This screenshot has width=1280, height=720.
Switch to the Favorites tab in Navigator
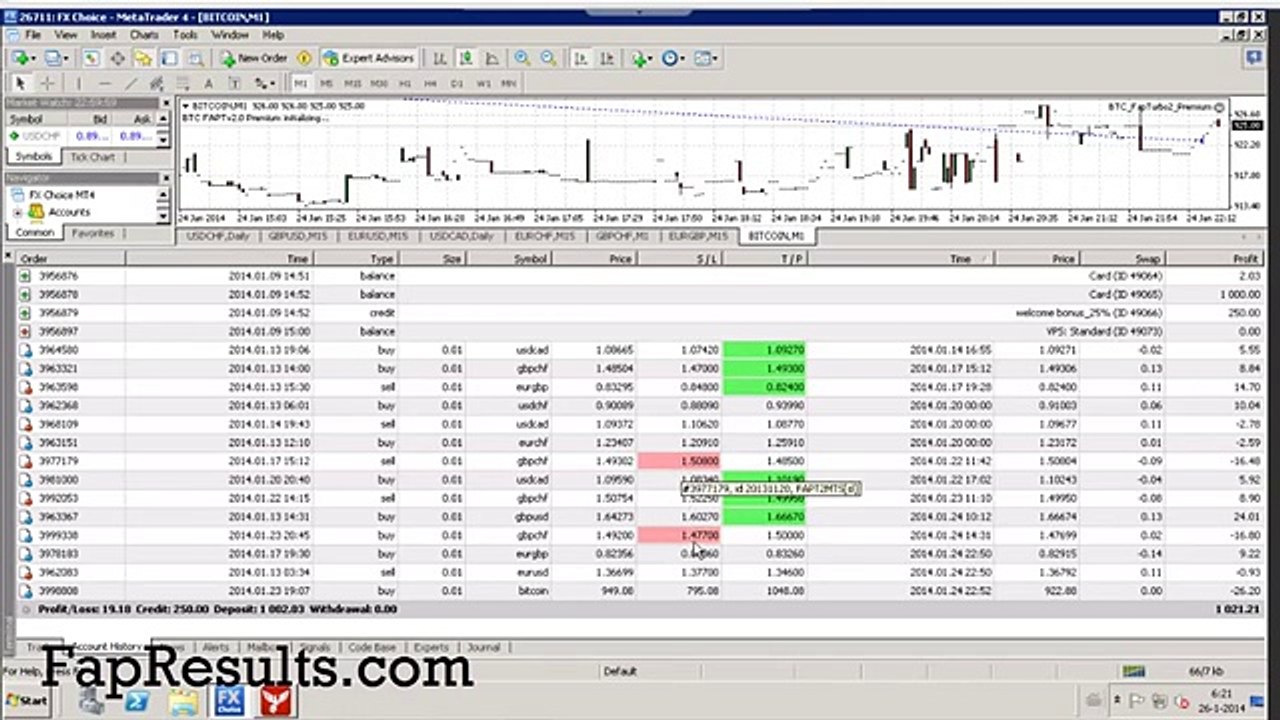(93, 233)
